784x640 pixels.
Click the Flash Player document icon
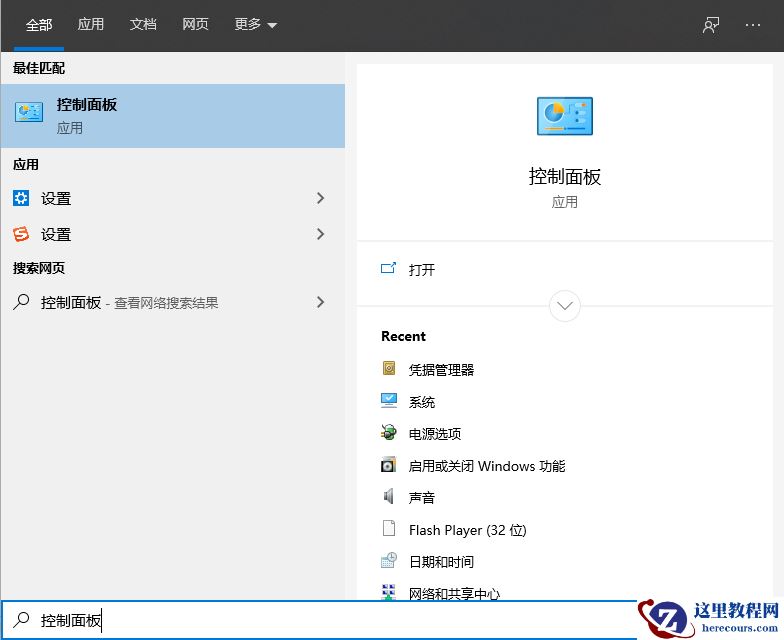389,528
